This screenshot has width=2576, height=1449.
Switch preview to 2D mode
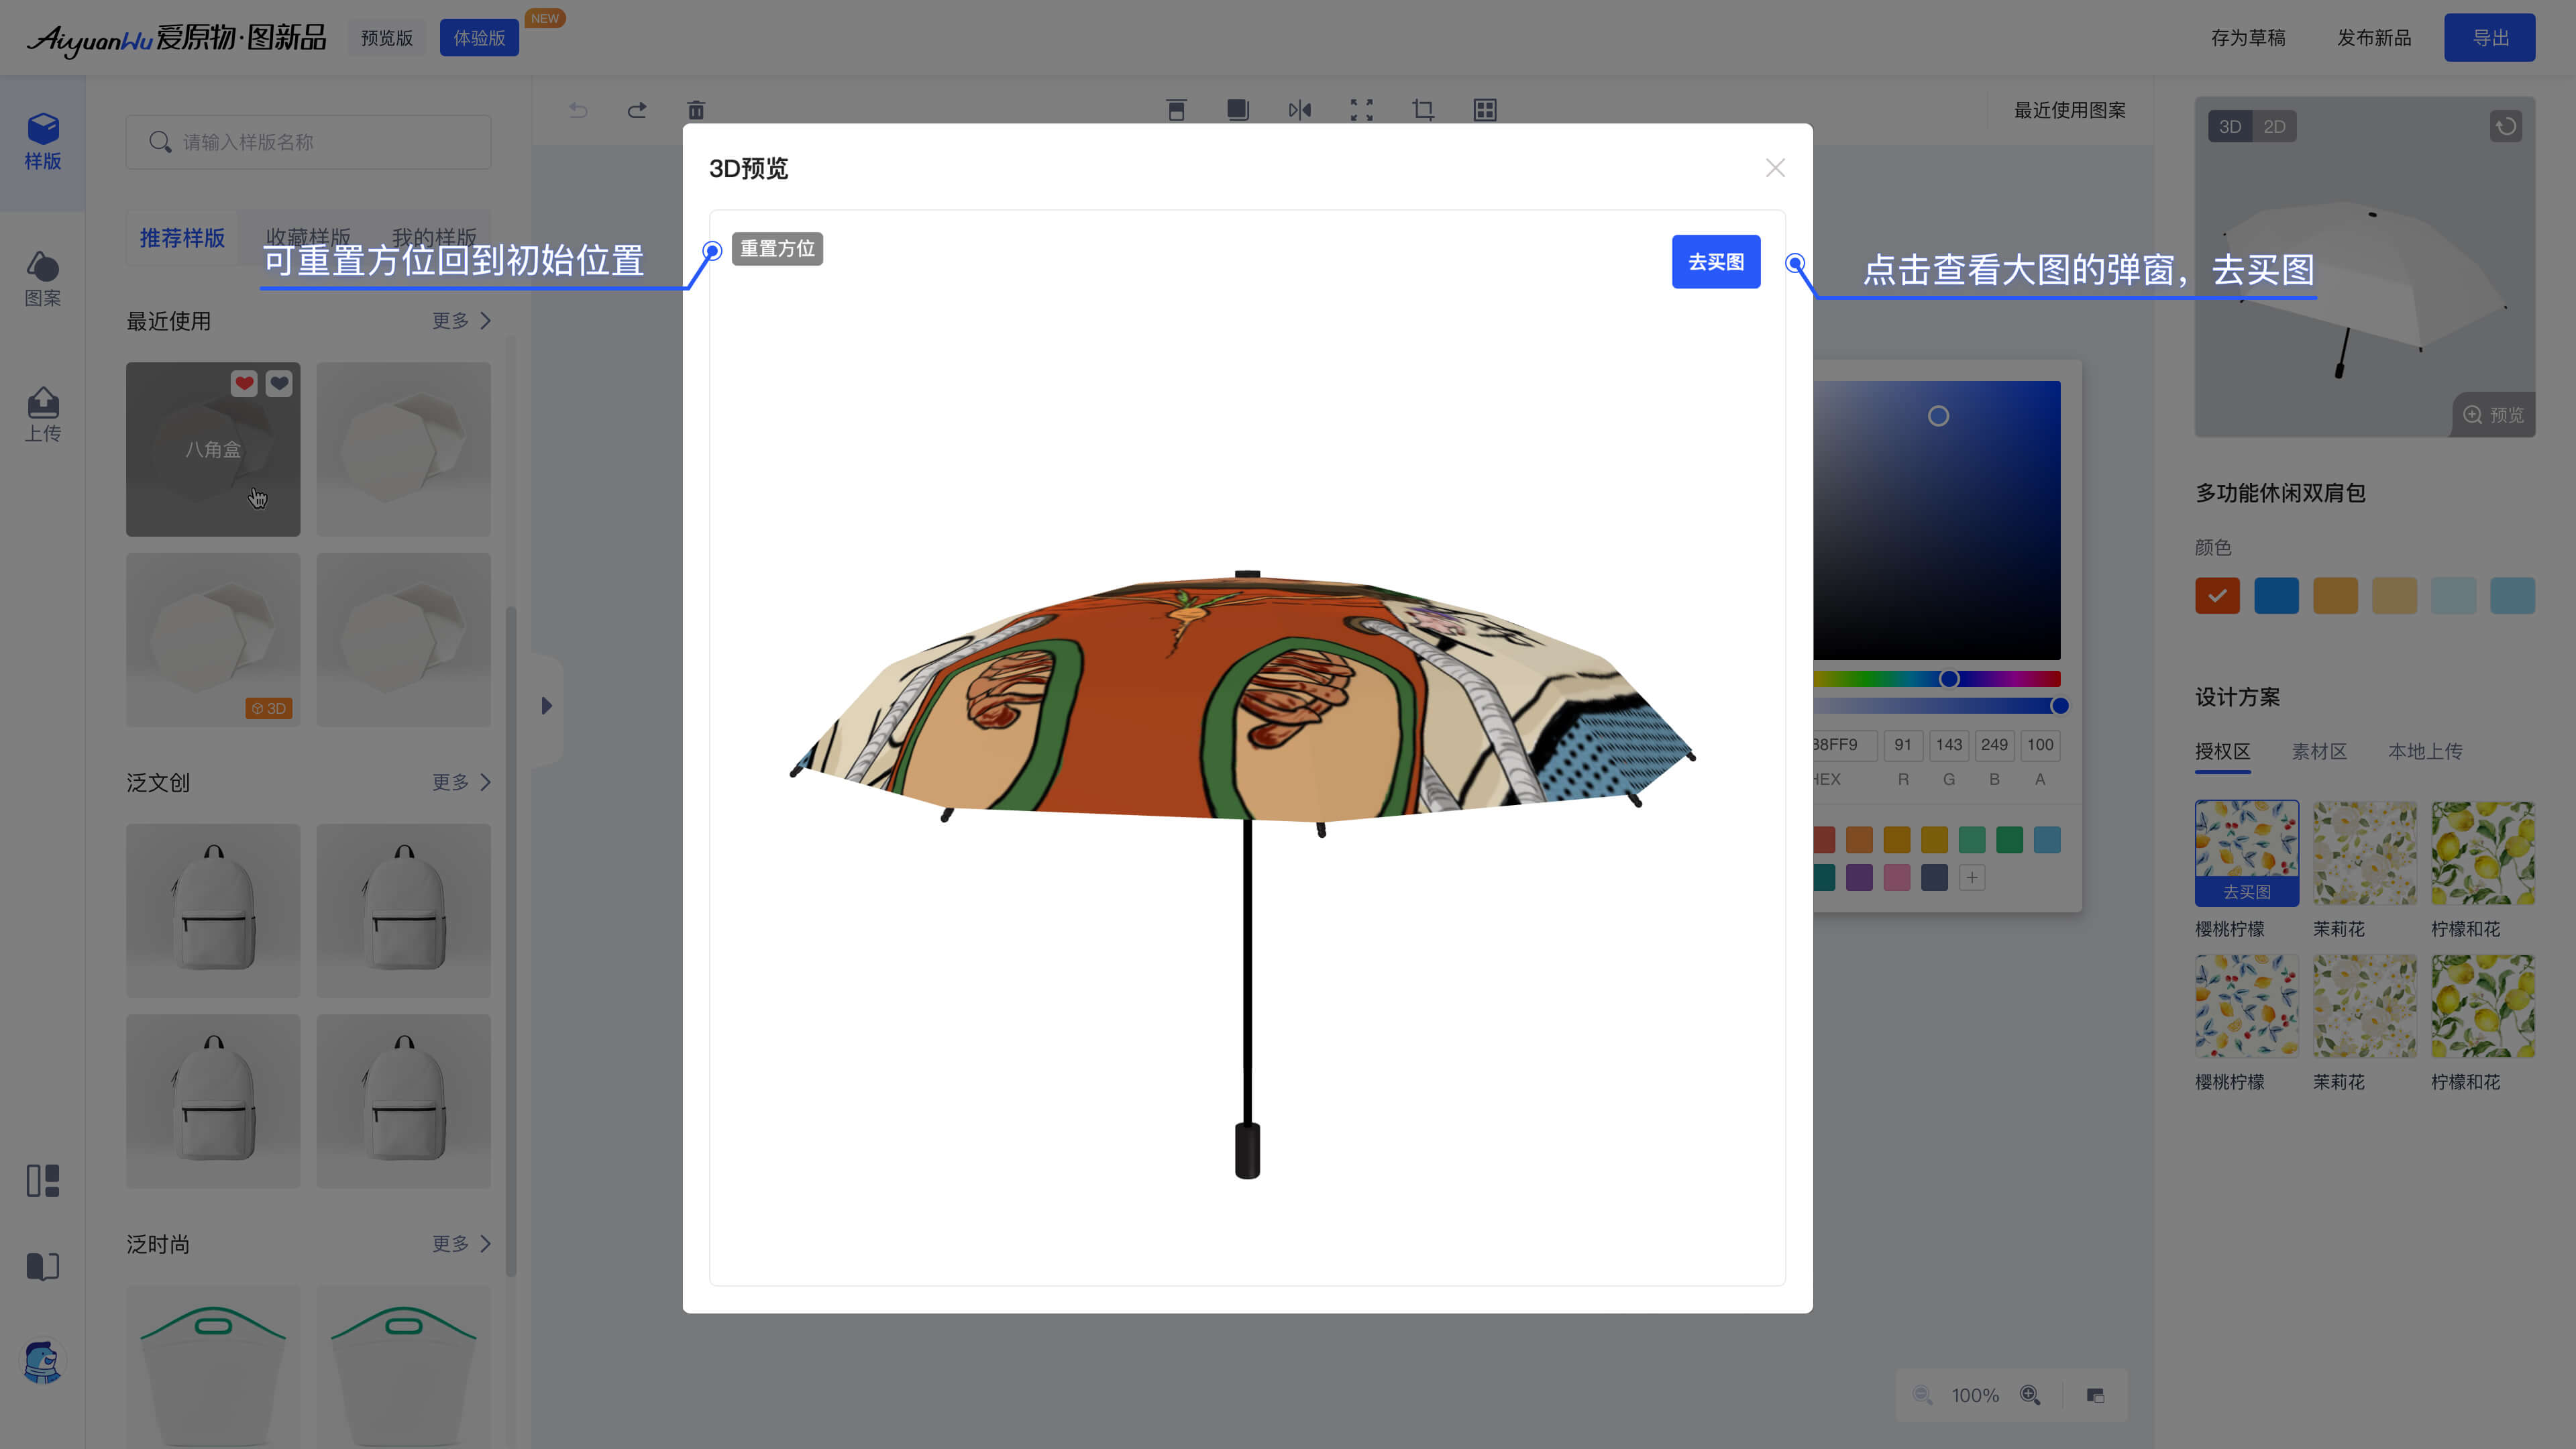point(2274,127)
